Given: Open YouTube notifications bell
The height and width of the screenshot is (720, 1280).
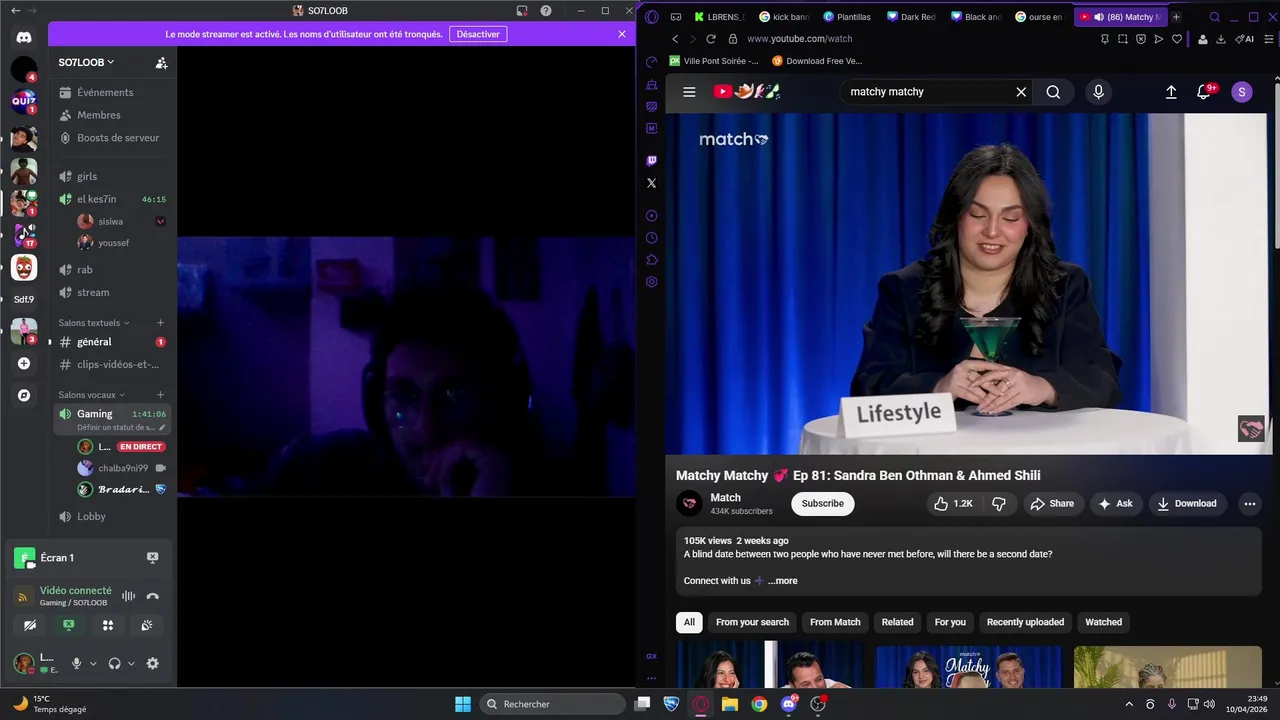Looking at the screenshot, I should pyautogui.click(x=1204, y=92).
